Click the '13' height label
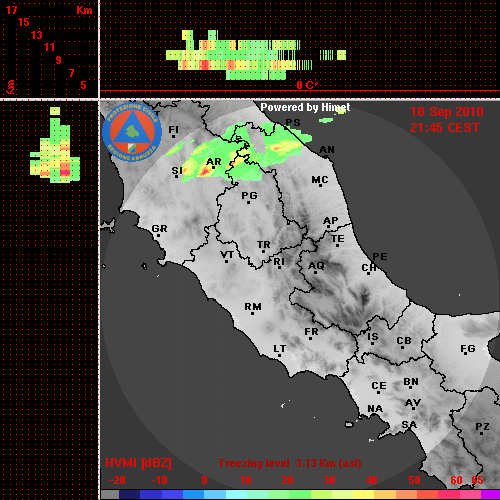Screen dimensions: 500x500 click(37, 35)
